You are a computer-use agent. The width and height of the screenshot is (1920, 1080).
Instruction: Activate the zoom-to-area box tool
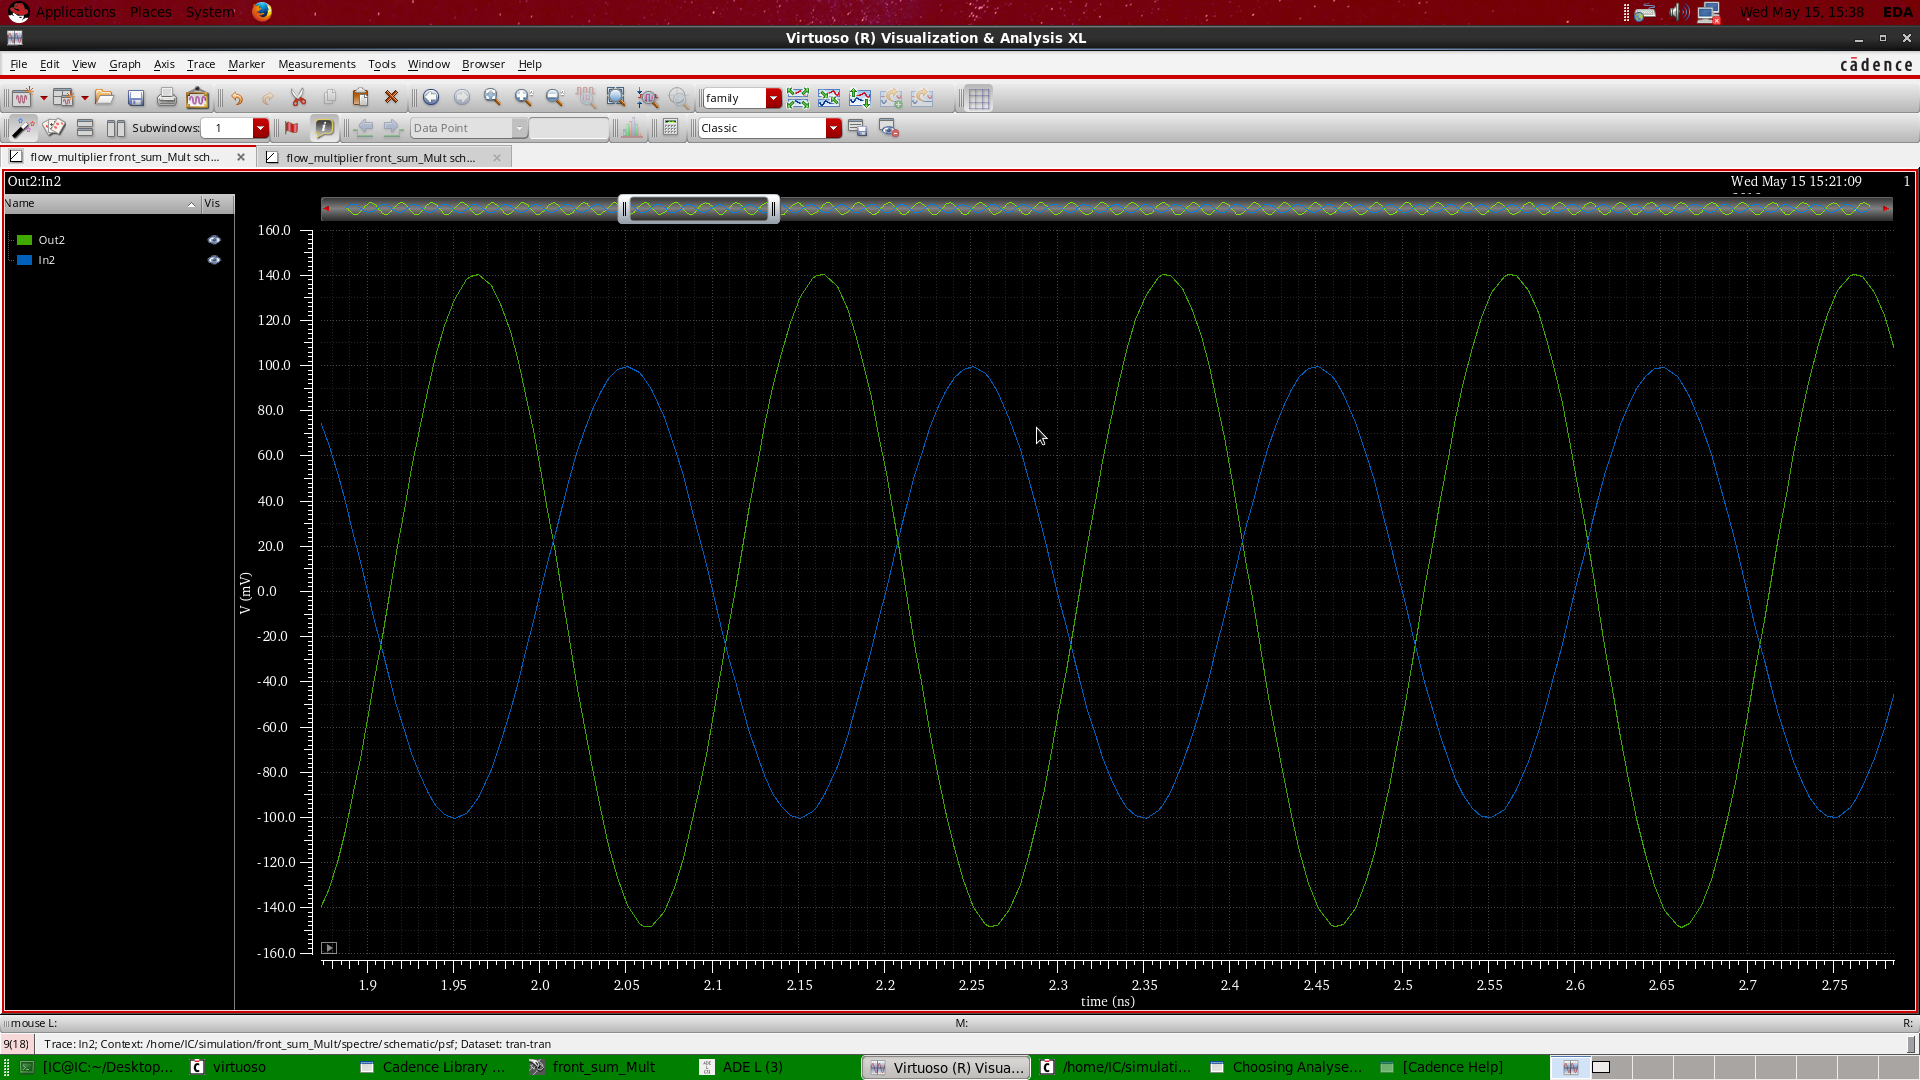point(617,98)
